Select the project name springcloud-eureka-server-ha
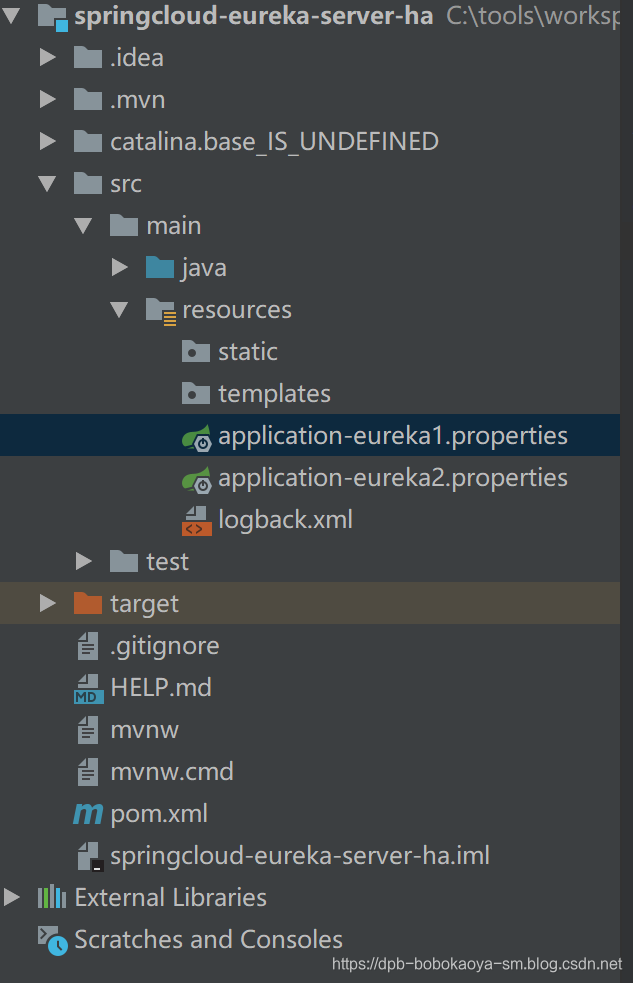Viewport: 633px width, 983px height. click(x=254, y=16)
